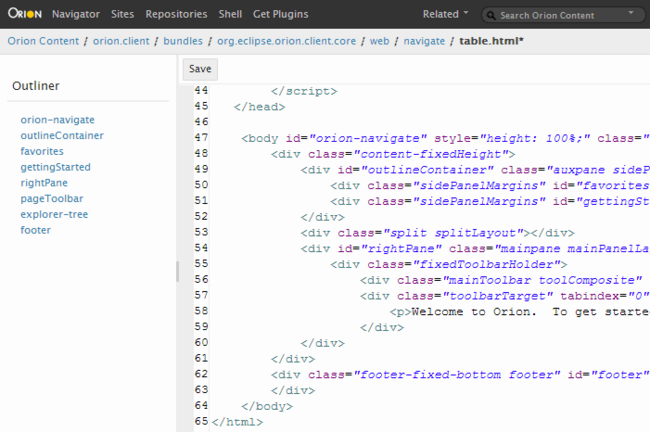The image size is (650, 432).
Task: Click "split splitLayout" class value
Action: (x=454, y=233)
